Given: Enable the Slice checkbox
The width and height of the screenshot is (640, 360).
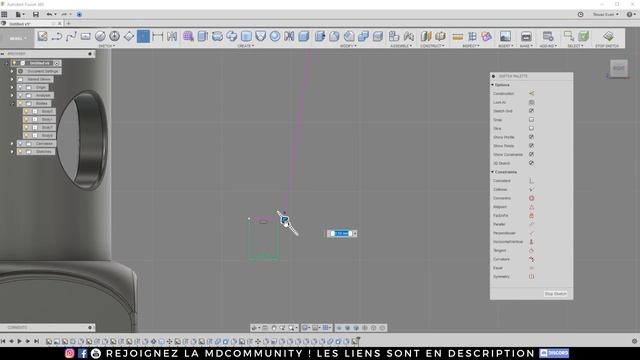Looking at the screenshot, I should tap(531, 129).
